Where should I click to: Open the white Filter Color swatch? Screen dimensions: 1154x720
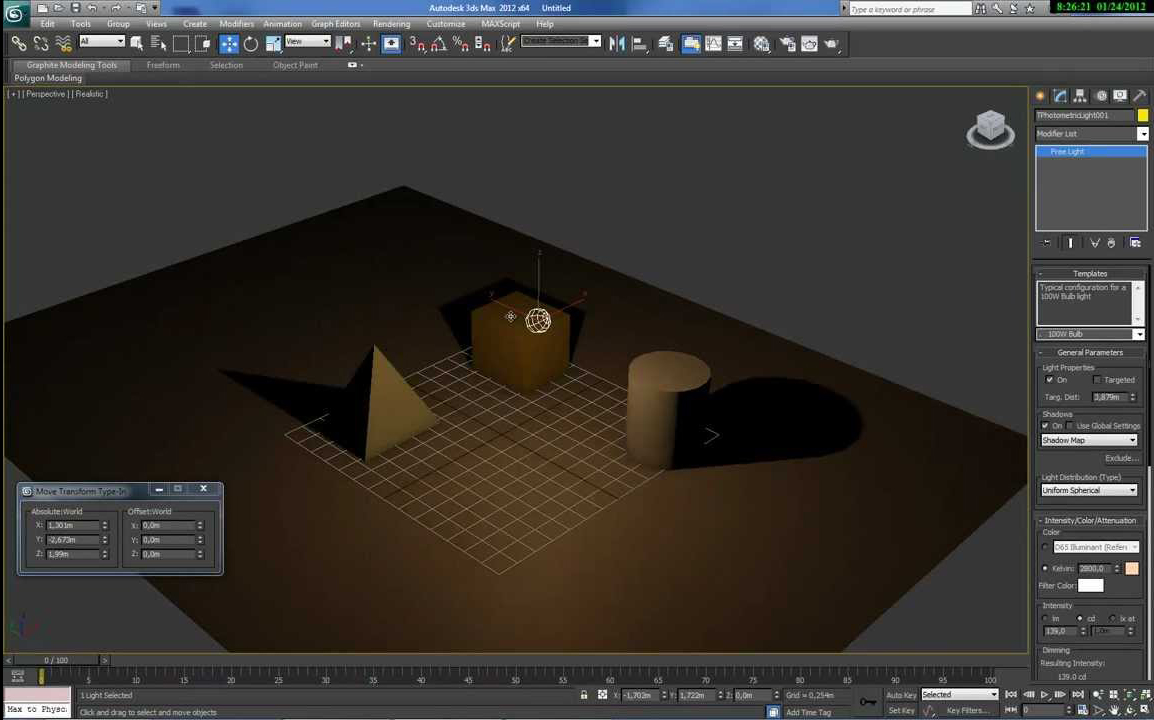(1090, 585)
